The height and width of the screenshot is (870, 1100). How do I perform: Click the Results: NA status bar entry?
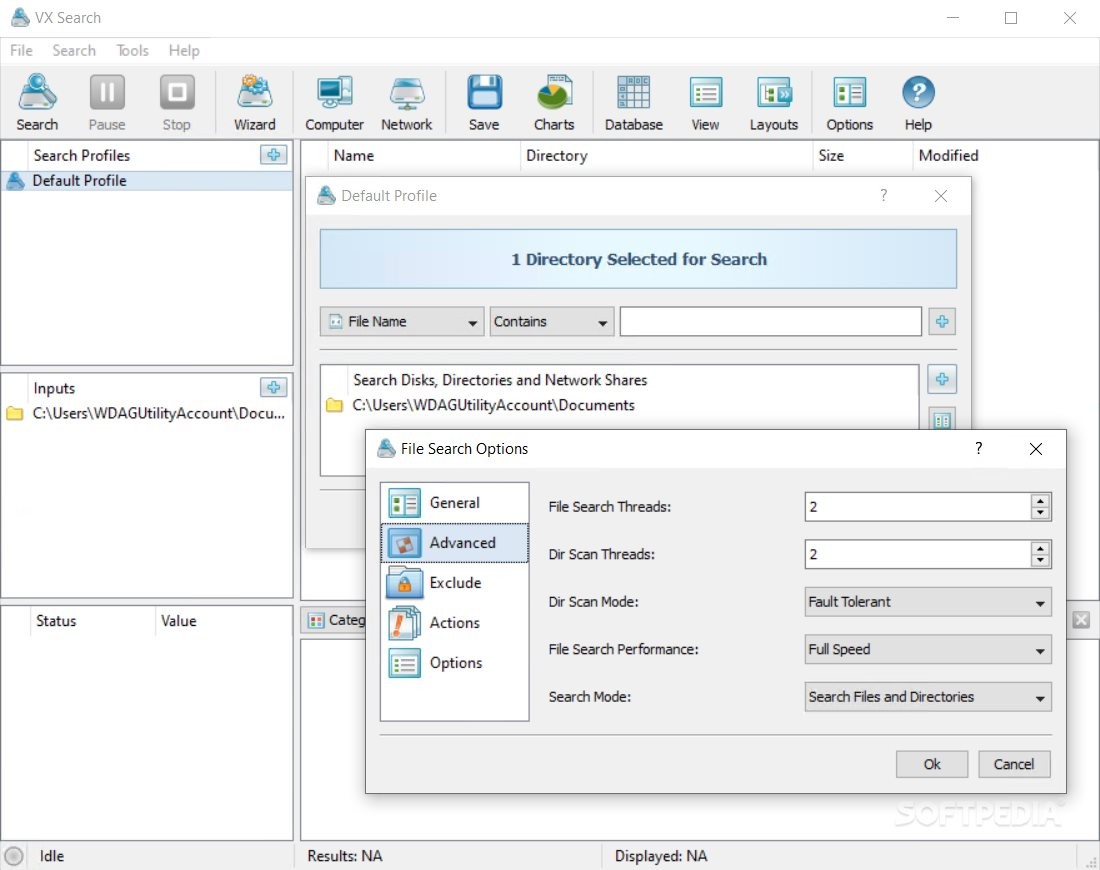pyautogui.click(x=344, y=856)
